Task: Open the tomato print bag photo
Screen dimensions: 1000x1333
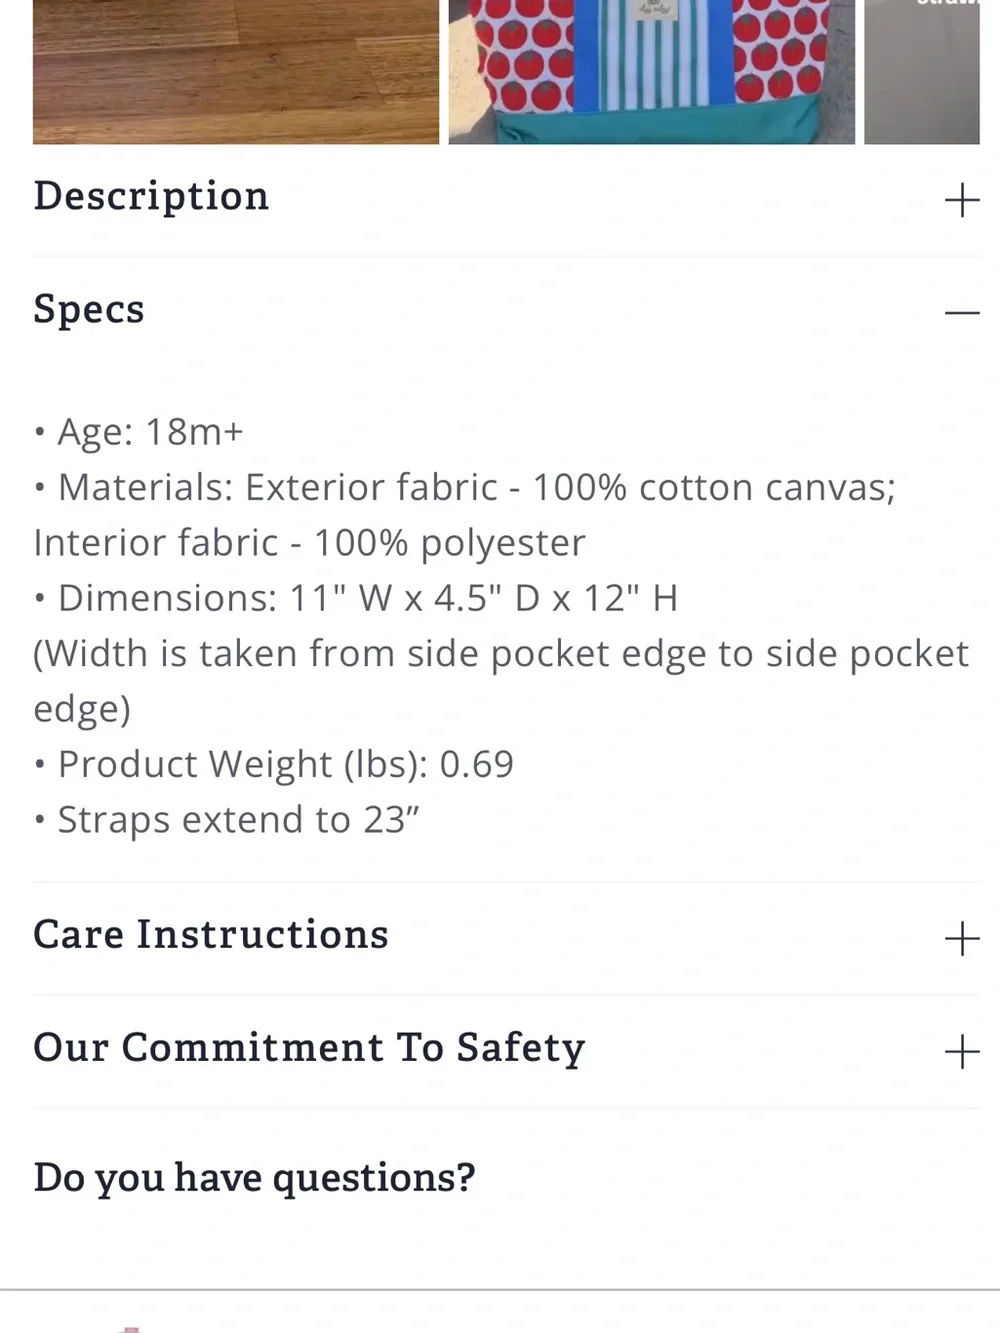Action: pyautogui.click(x=651, y=72)
